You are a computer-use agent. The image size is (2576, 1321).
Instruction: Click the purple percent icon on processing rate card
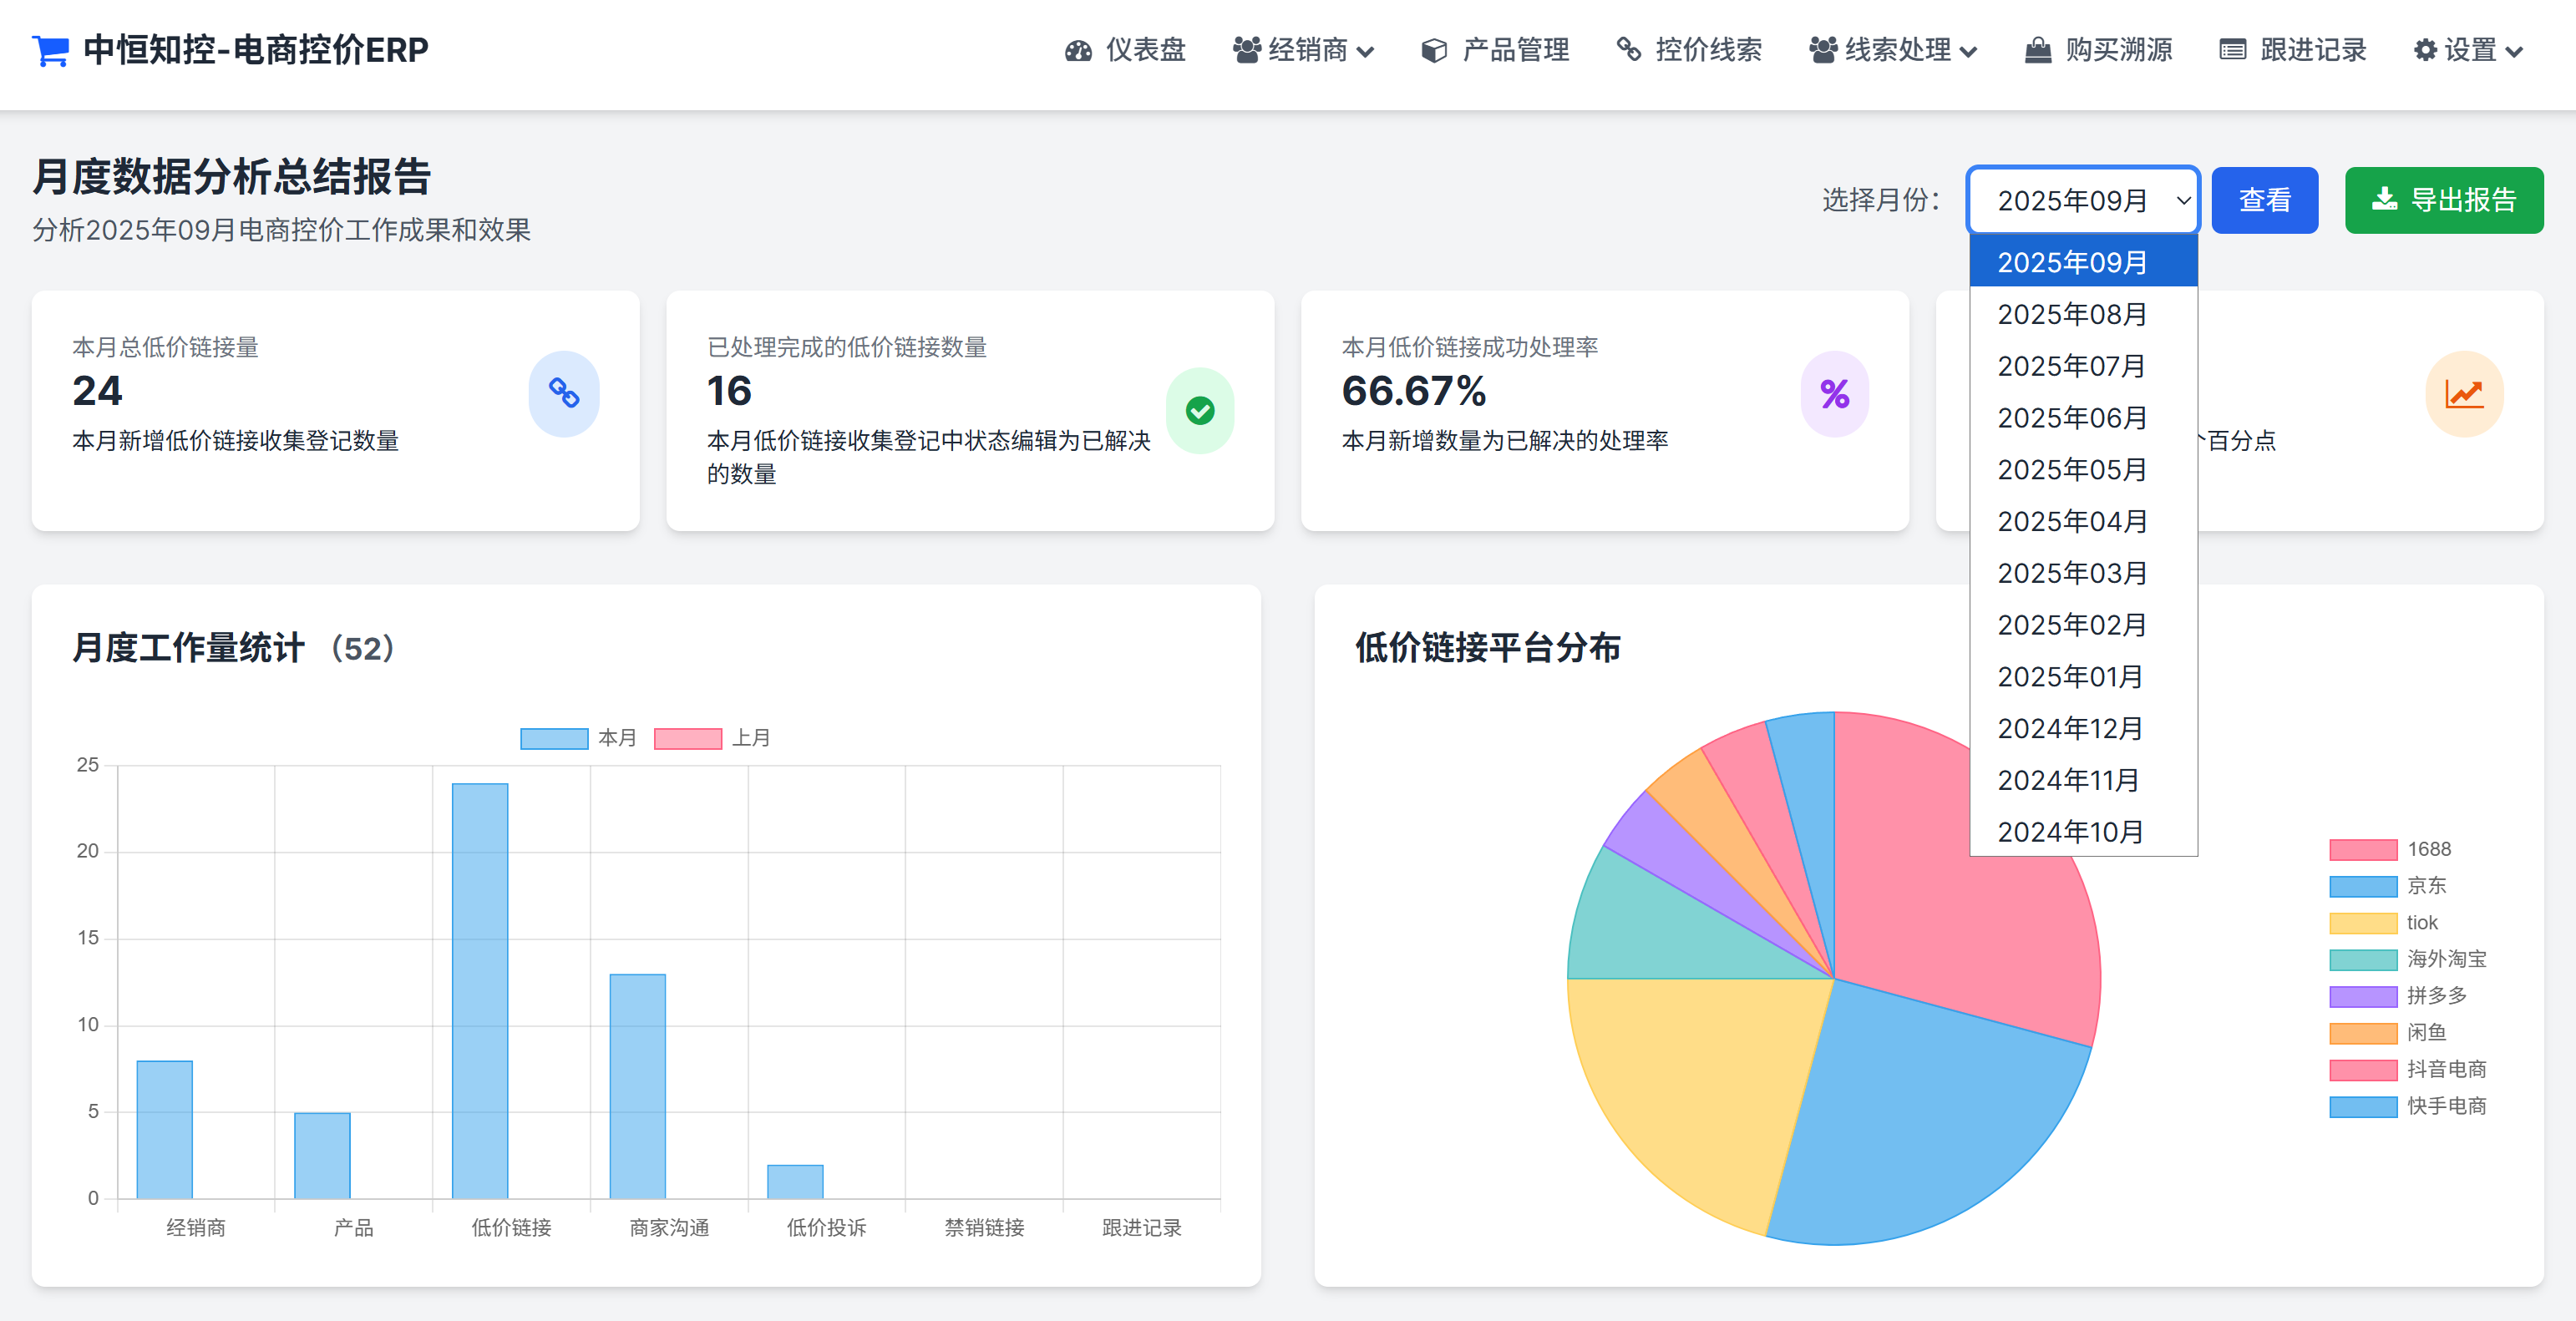click(x=1834, y=393)
